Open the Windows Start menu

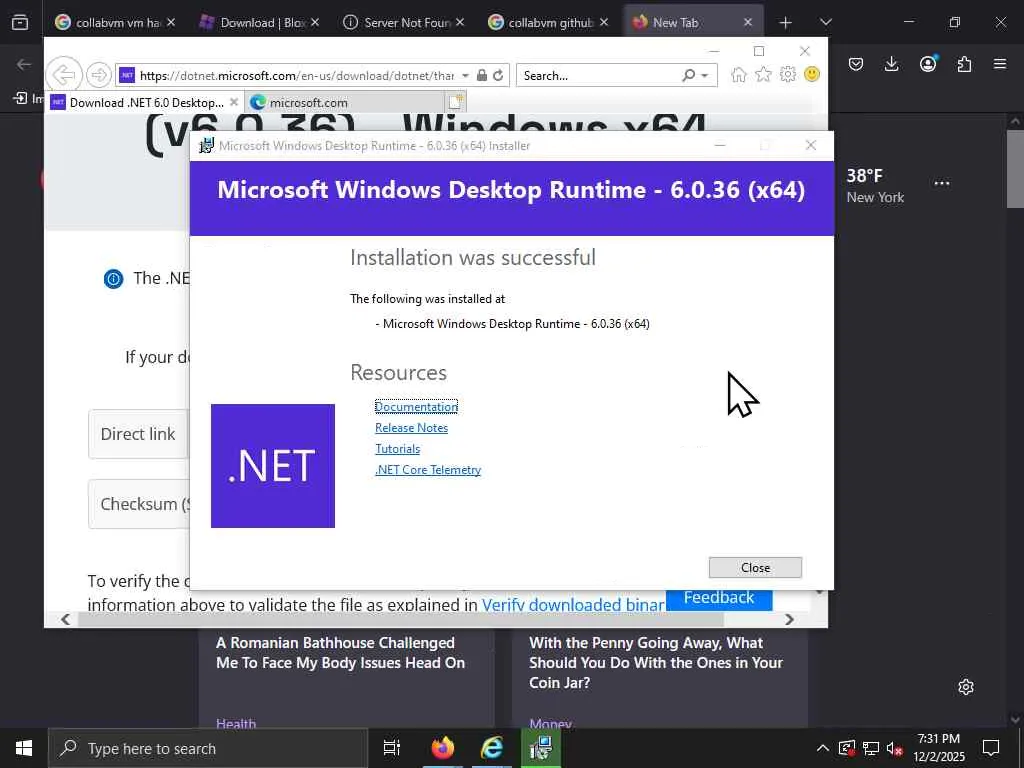tap(24, 748)
